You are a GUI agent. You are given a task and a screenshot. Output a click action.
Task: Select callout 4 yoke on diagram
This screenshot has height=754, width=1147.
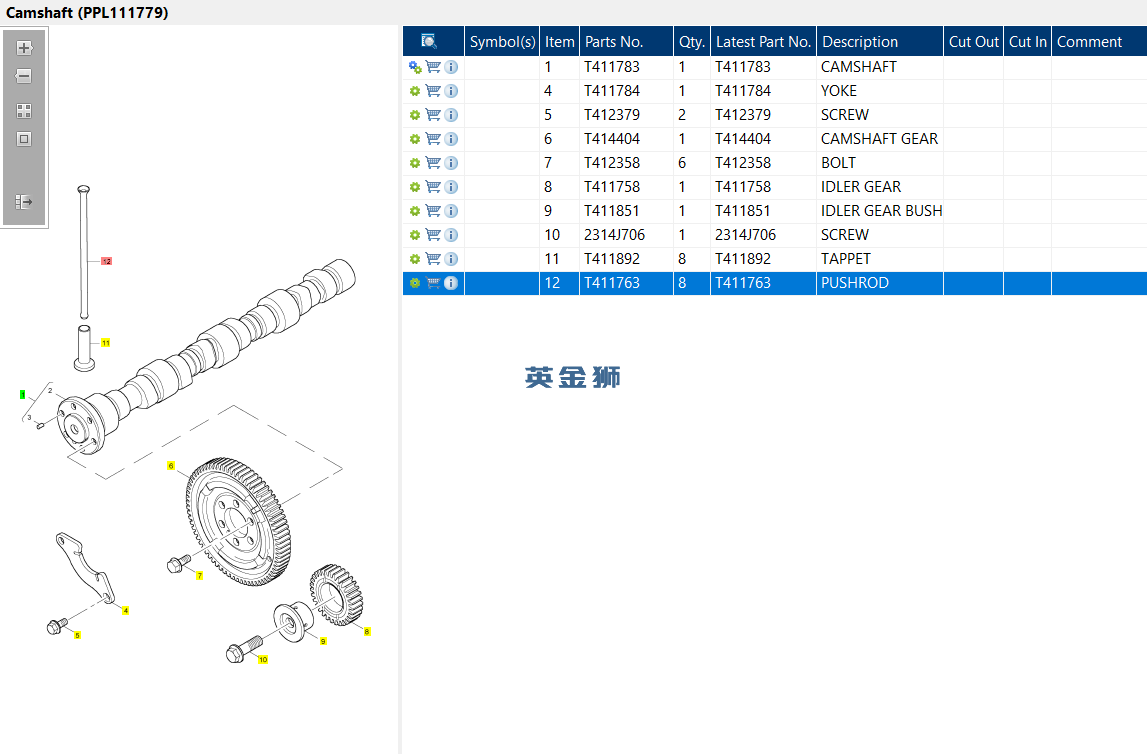126,611
